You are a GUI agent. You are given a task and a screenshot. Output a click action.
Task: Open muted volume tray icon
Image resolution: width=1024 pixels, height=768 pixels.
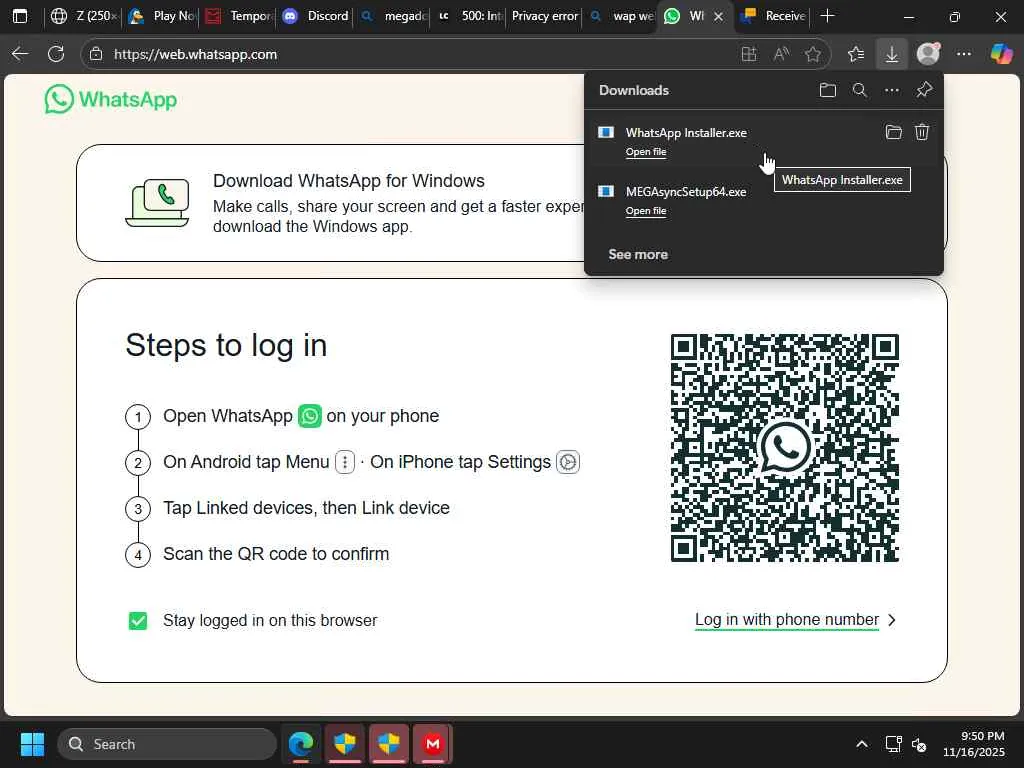click(919, 744)
